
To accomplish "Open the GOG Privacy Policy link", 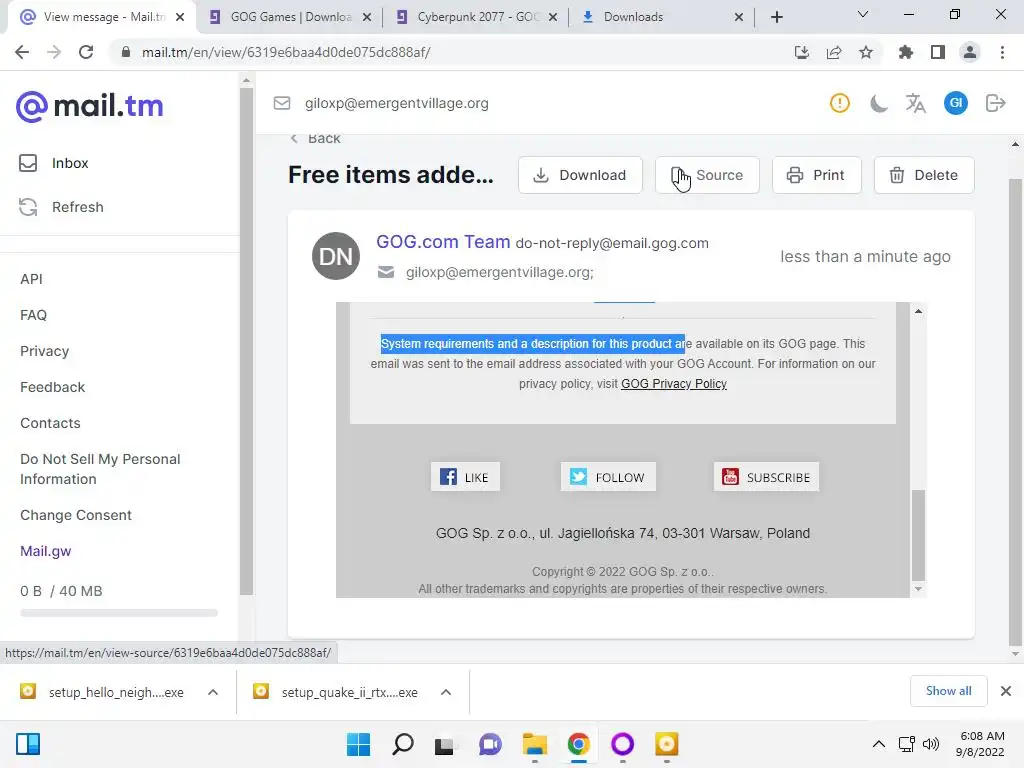I will click(x=673, y=384).
